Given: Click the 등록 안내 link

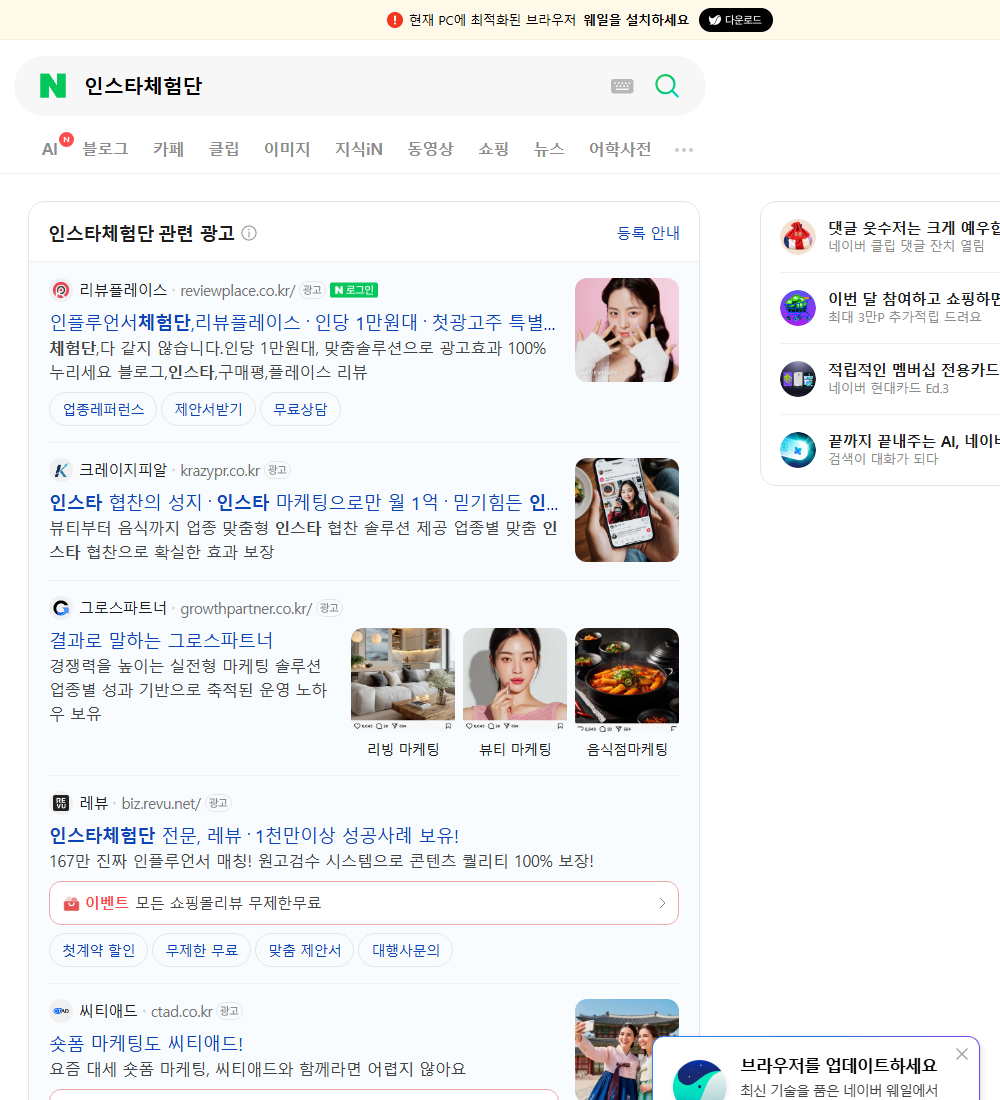Looking at the screenshot, I should pos(648,233).
